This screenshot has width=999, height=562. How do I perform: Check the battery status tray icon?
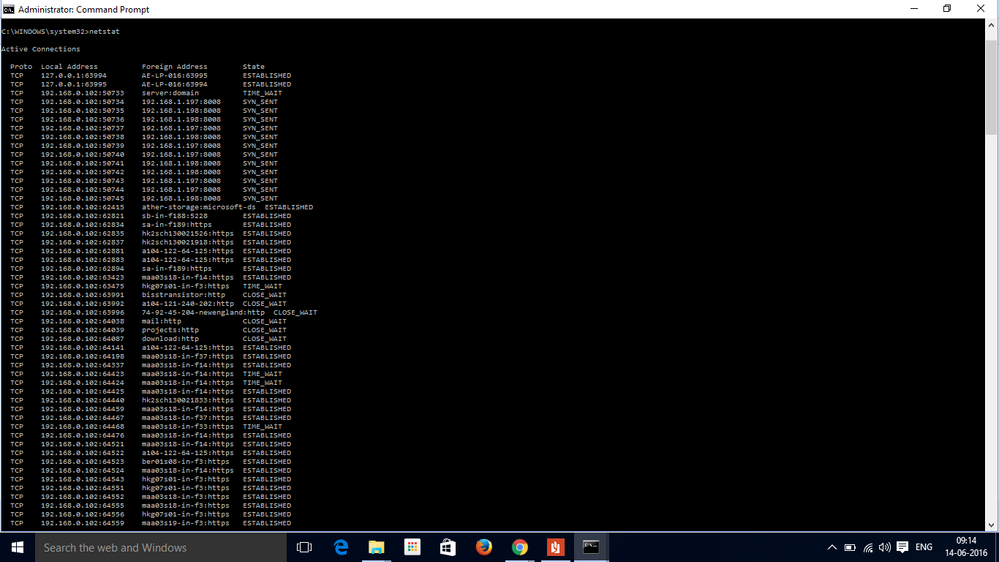850,547
